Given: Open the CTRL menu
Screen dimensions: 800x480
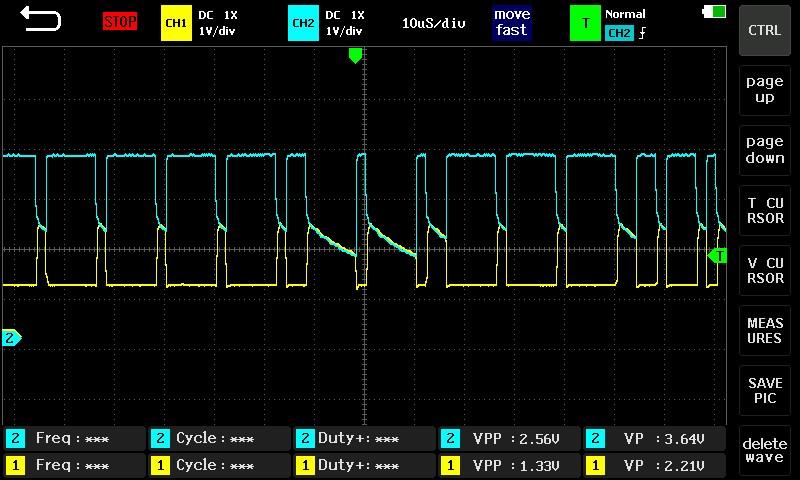Looking at the screenshot, I should click(764, 30).
